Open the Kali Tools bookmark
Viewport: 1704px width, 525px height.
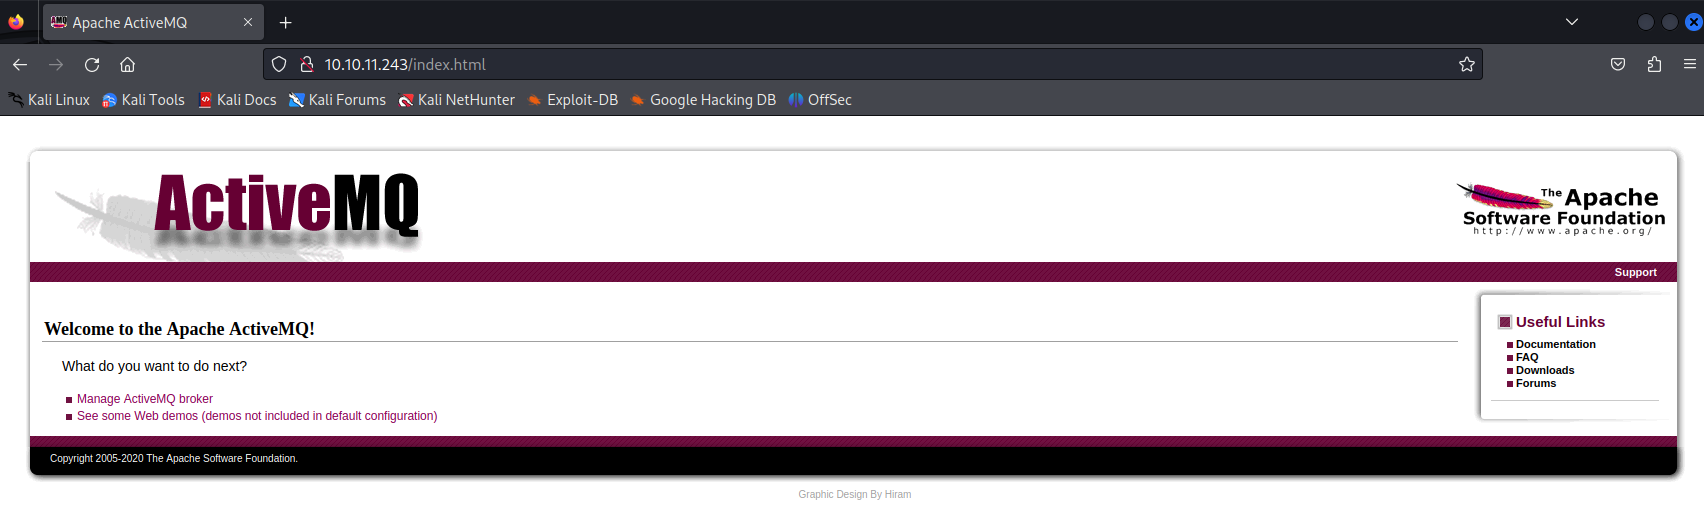click(x=144, y=100)
